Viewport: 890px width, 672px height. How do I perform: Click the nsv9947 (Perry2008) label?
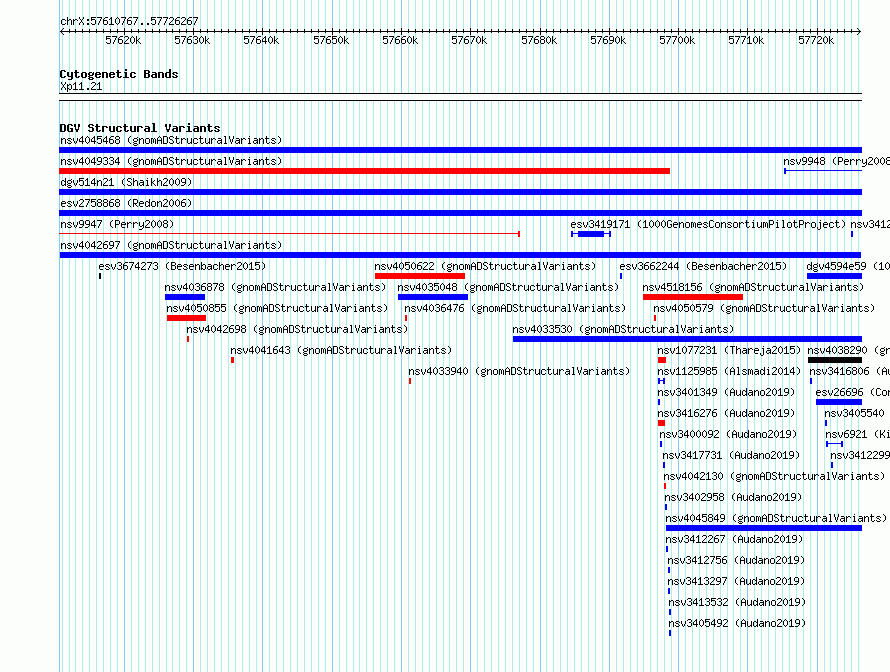tap(117, 224)
